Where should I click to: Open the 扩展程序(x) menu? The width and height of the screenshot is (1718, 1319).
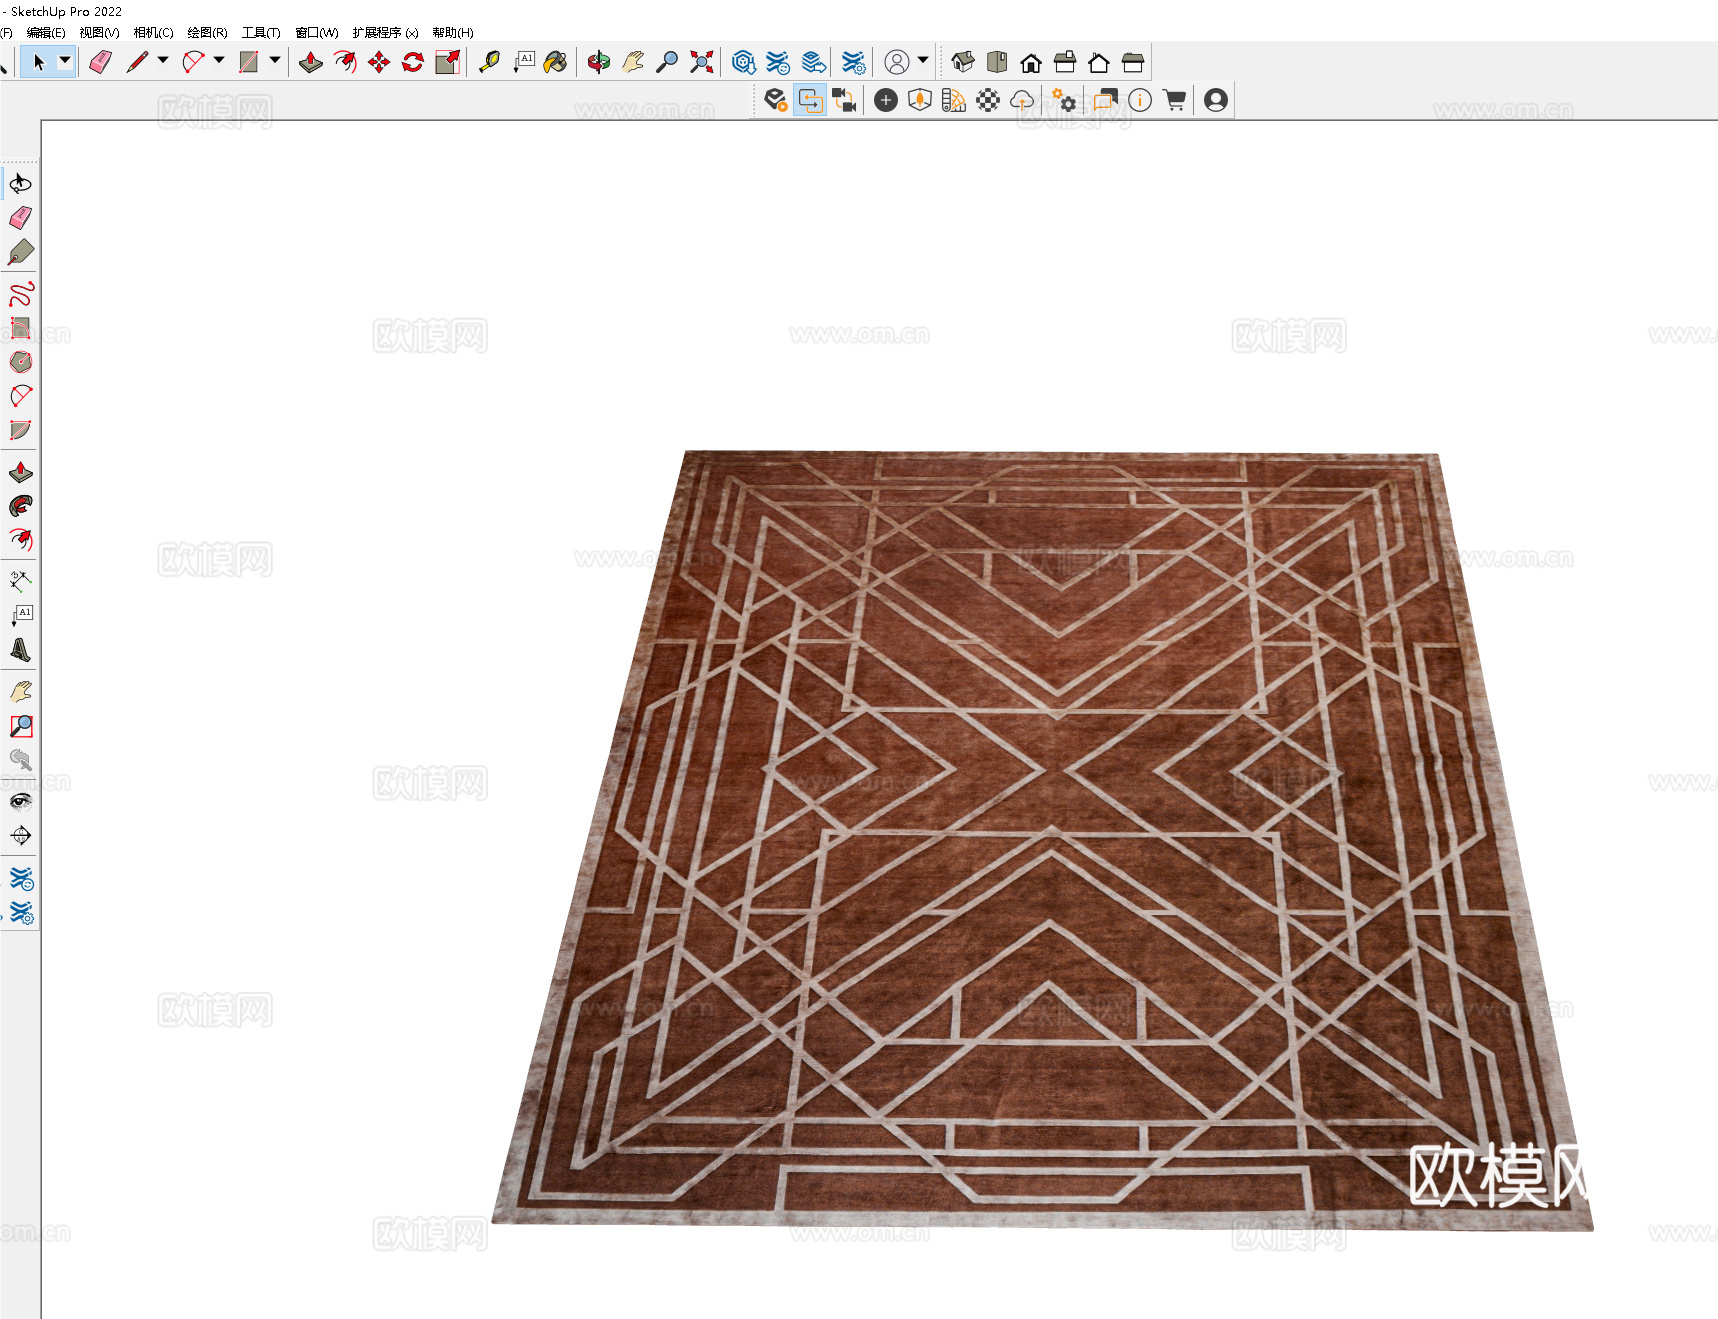[385, 33]
